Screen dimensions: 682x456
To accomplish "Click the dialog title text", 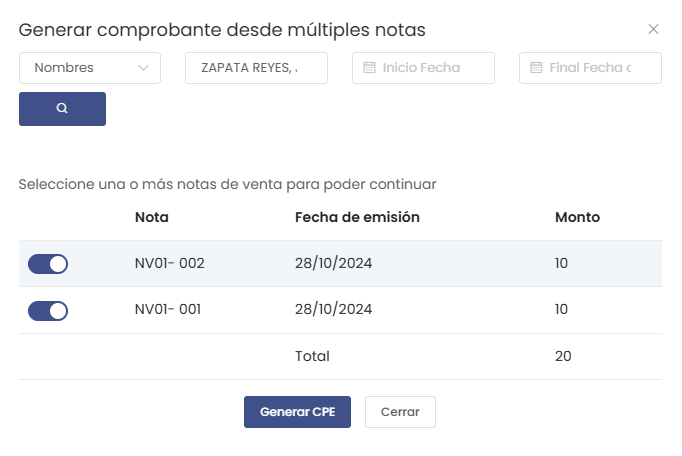I will pos(222,30).
